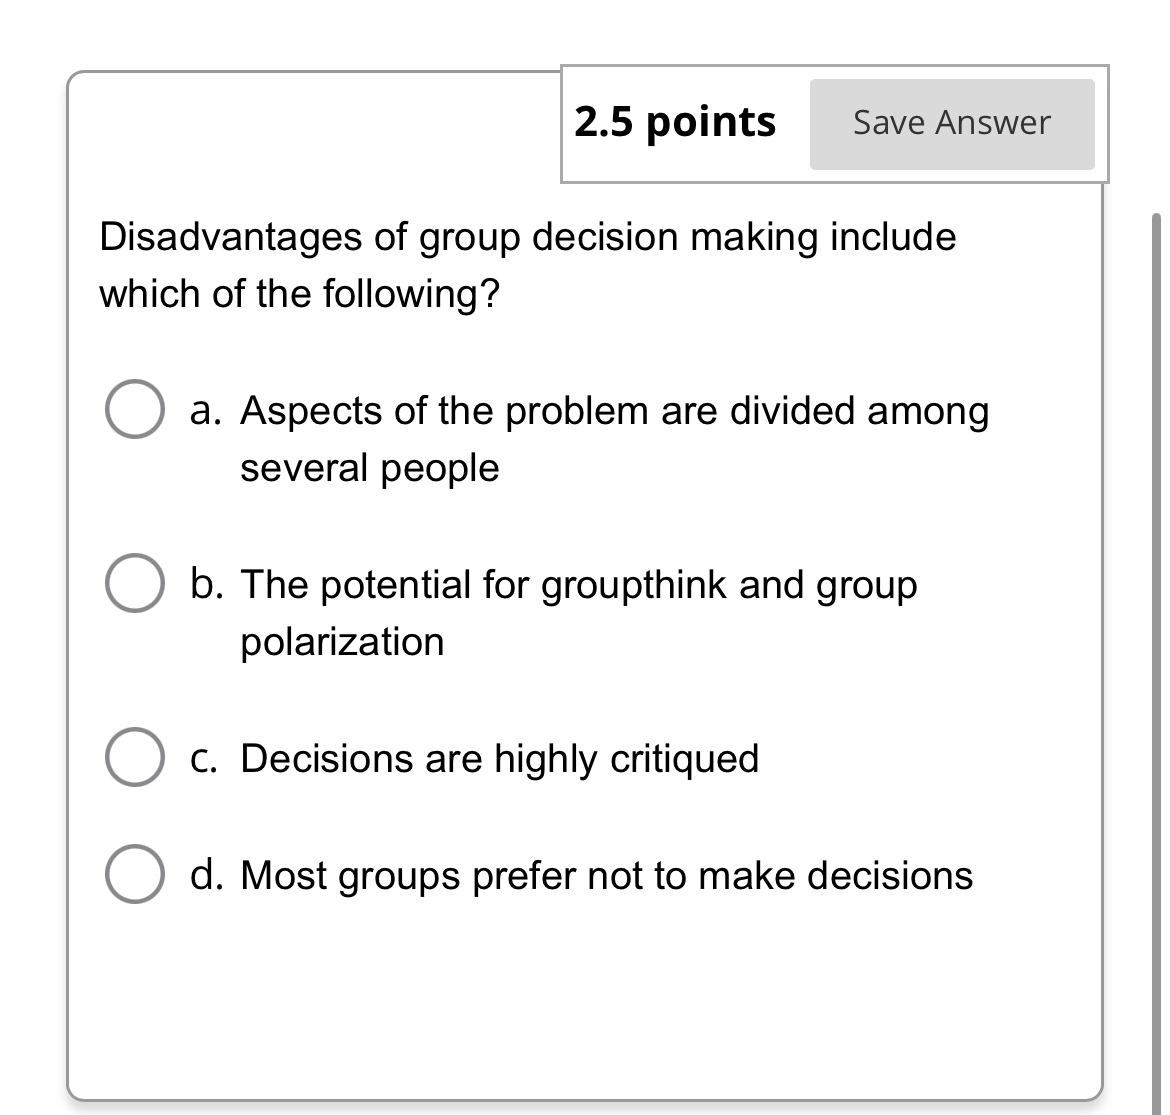Image resolution: width=1170 pixels, height=1115 pixels.
Task: Select option d as your answer
Action: pyautogui.click(x=134, y=875)
